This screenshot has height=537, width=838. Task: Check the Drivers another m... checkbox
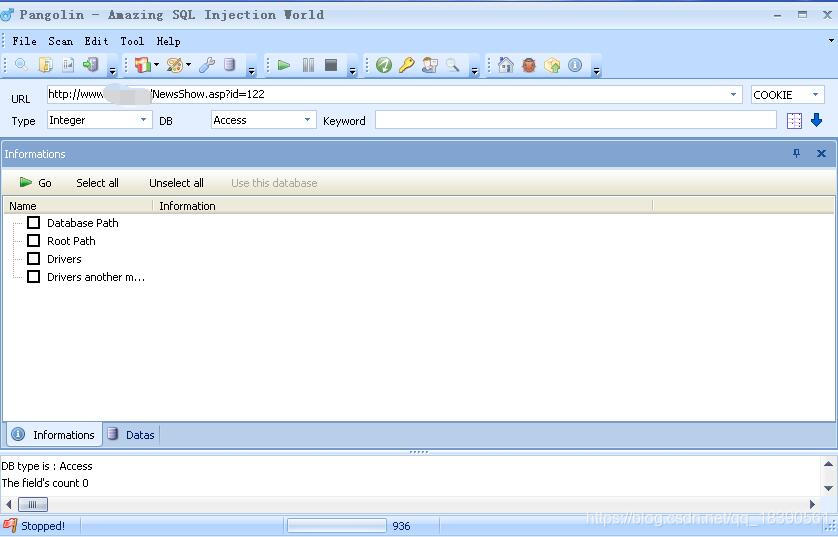pyautogui.click(x=33, y=277)
